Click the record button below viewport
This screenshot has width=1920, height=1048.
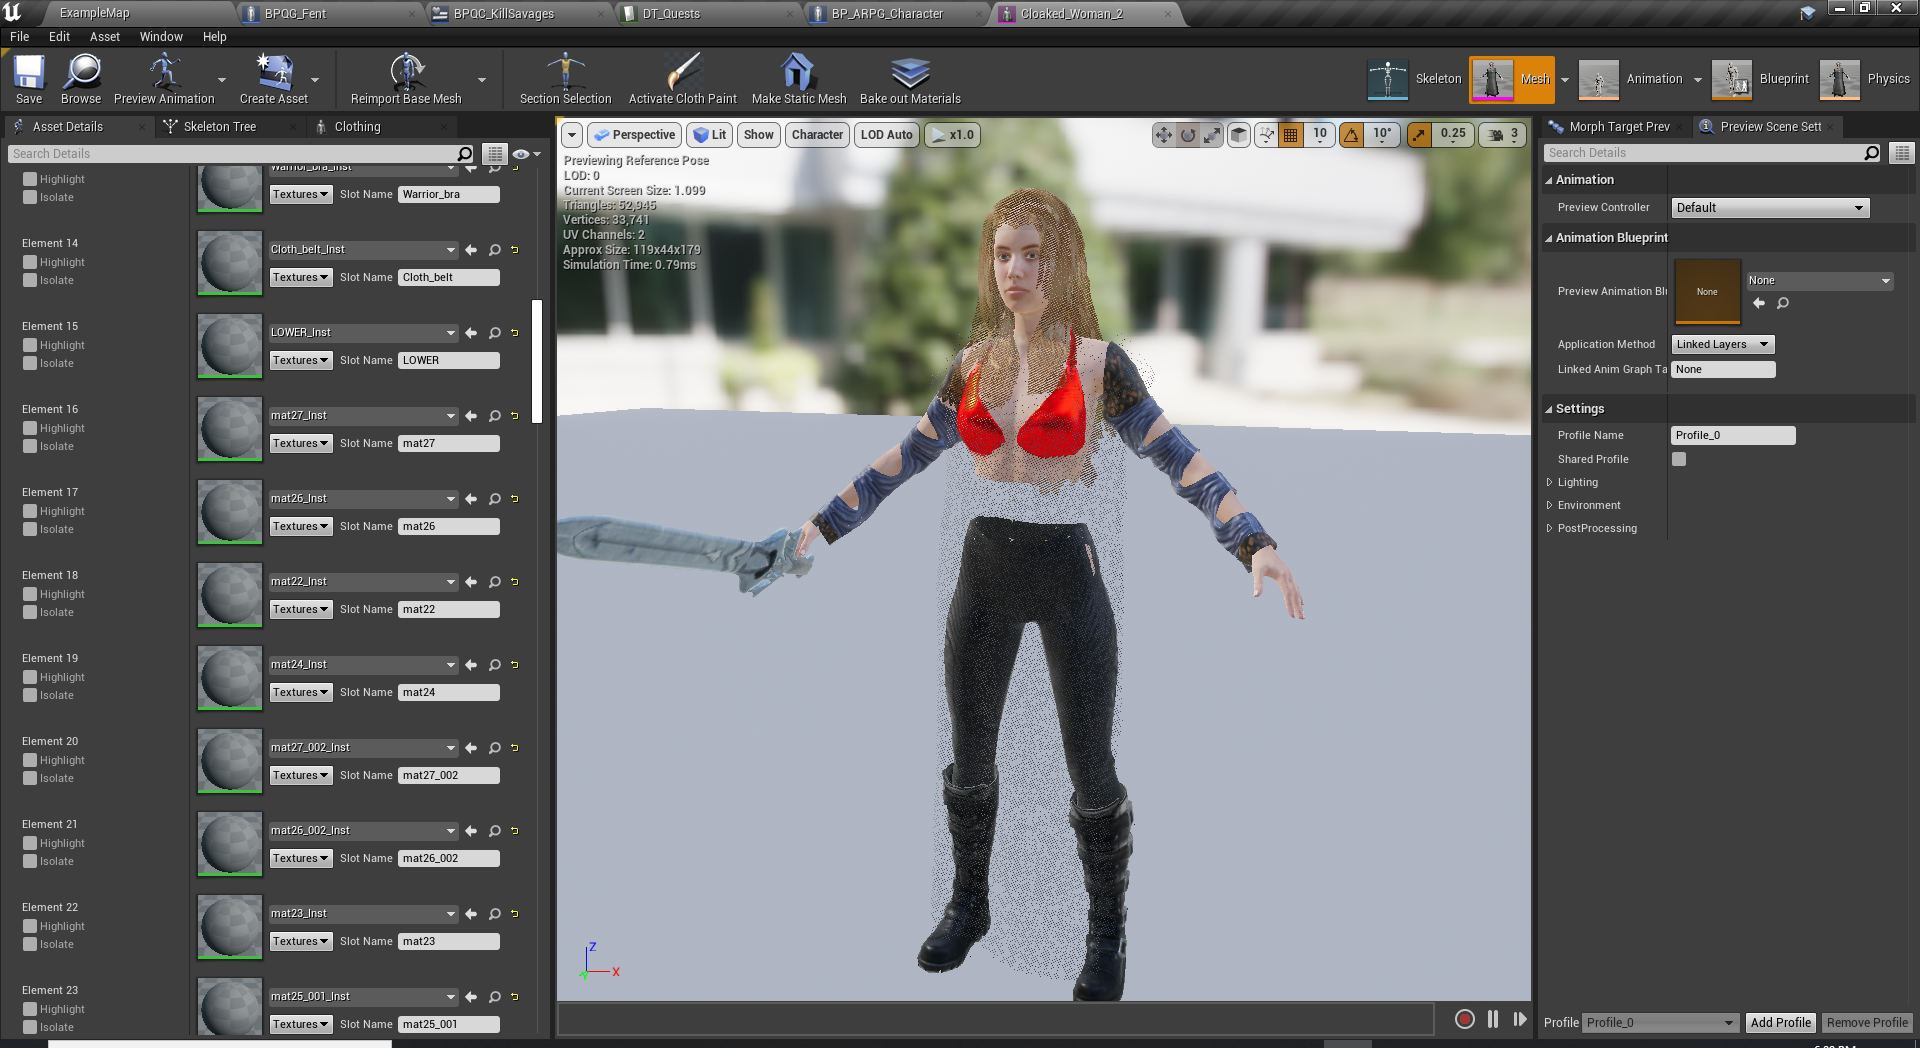click(1464, 1019)
